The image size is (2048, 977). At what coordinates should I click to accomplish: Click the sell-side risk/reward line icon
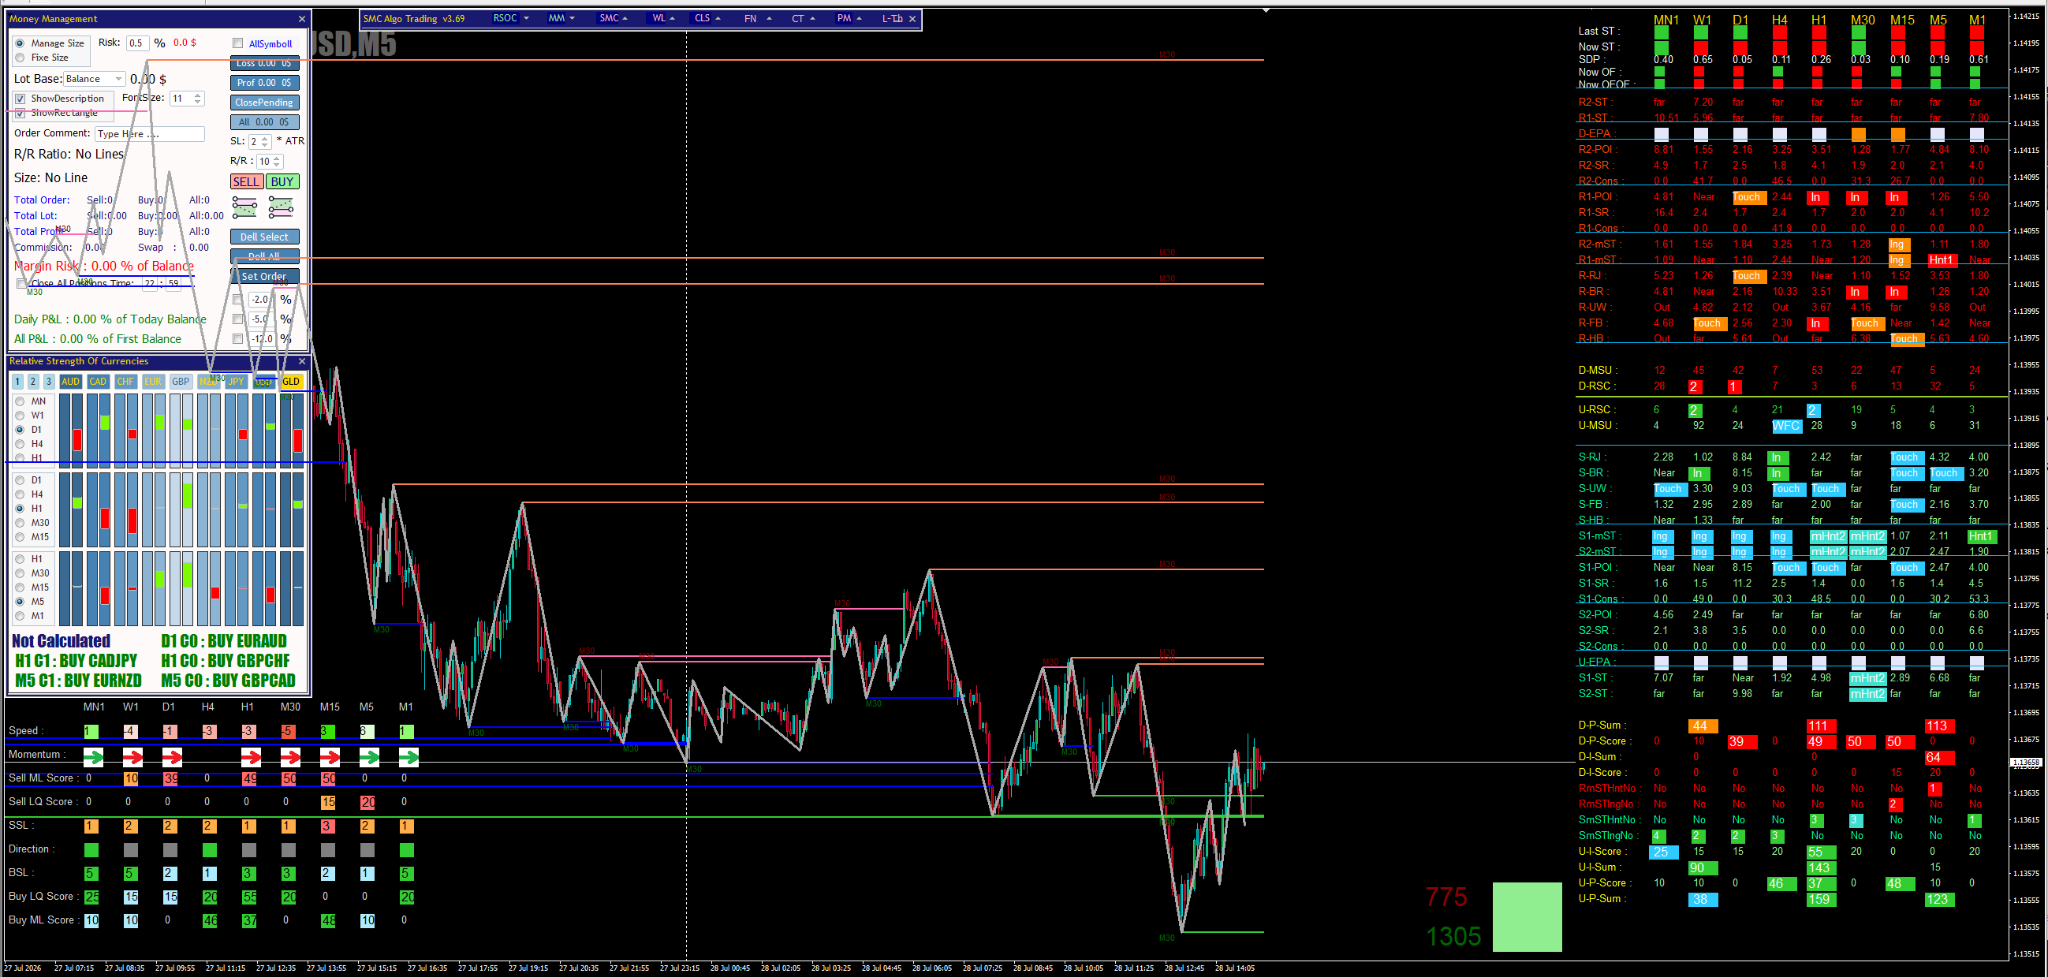pos(245,207)
